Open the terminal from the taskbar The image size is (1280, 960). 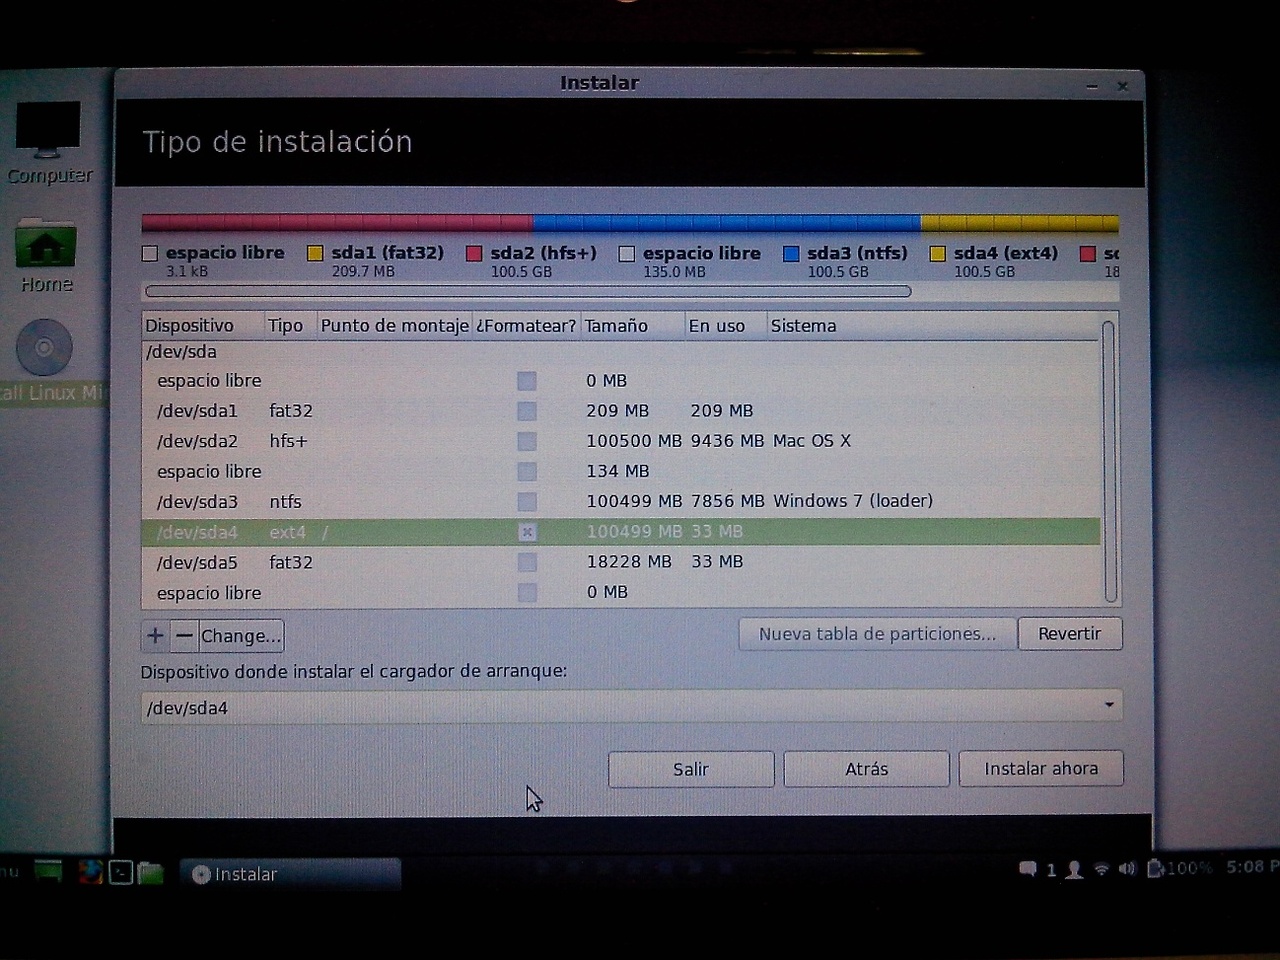tap(121, 872)
